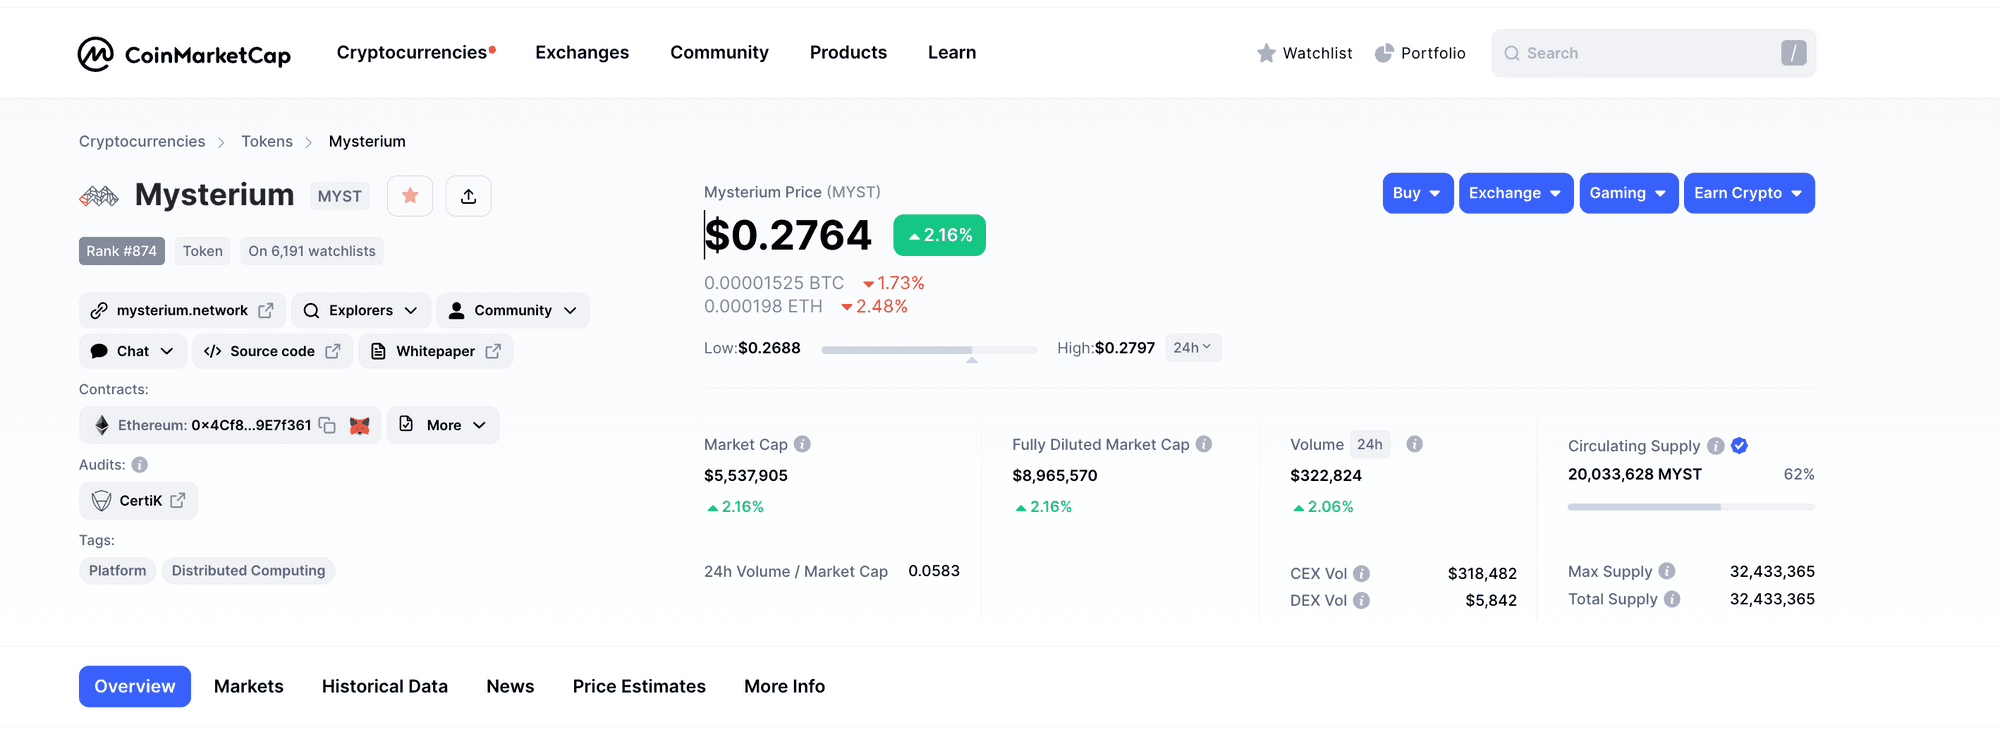Screen dimensions: 2000x739
Task: Expand the More contracts dropdown
Action: (443, 425)
